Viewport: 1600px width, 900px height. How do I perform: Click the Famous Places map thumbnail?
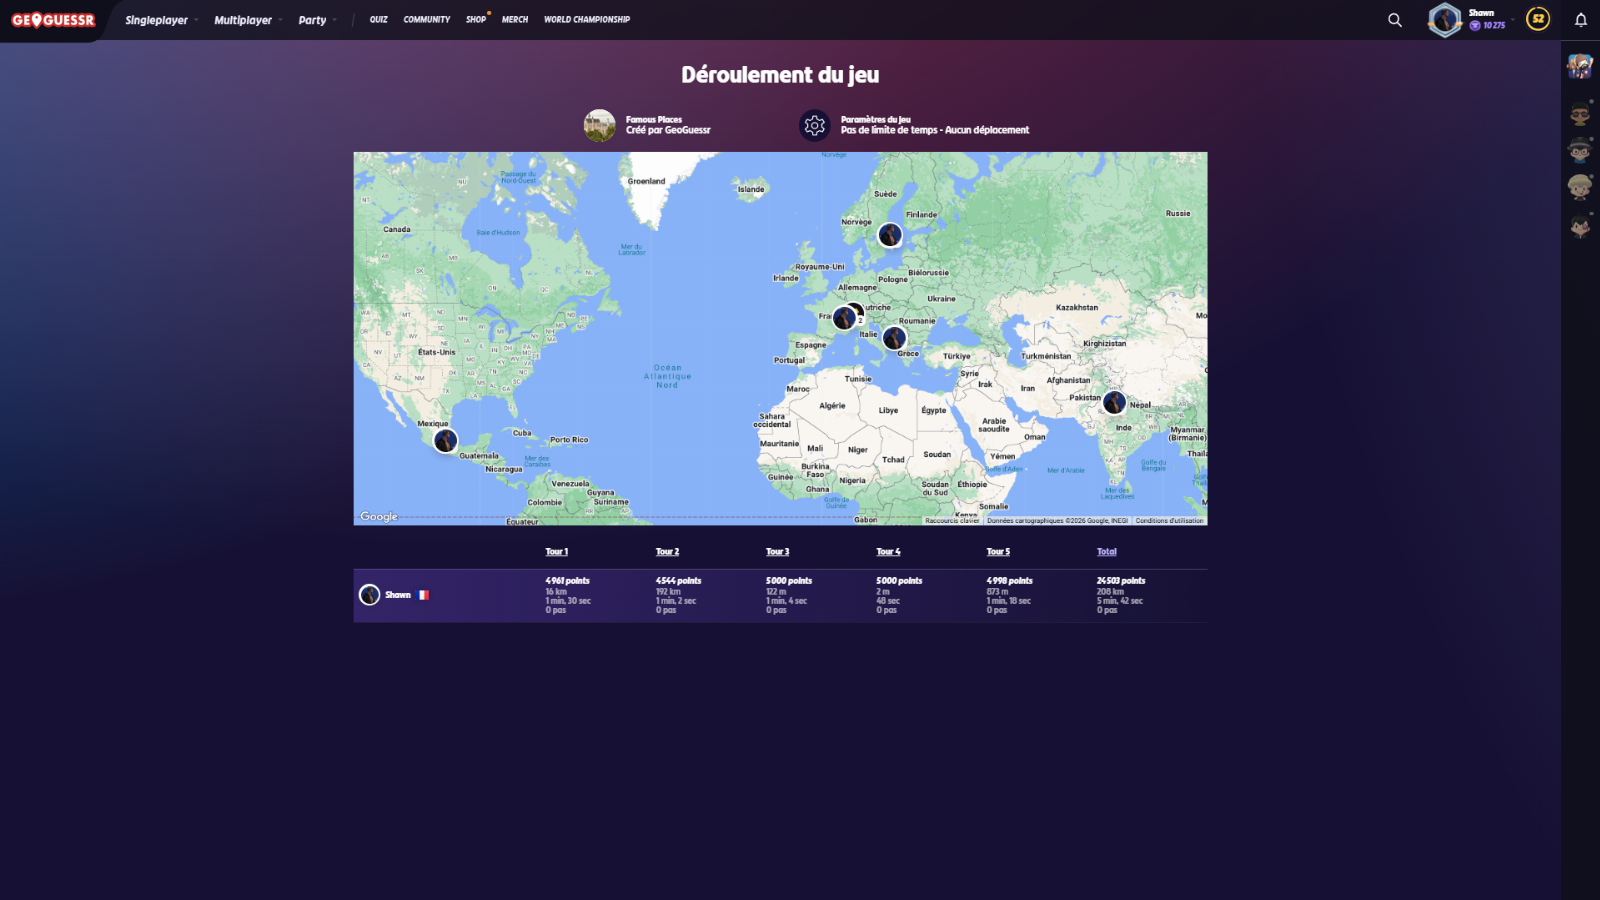coord(600,125)
